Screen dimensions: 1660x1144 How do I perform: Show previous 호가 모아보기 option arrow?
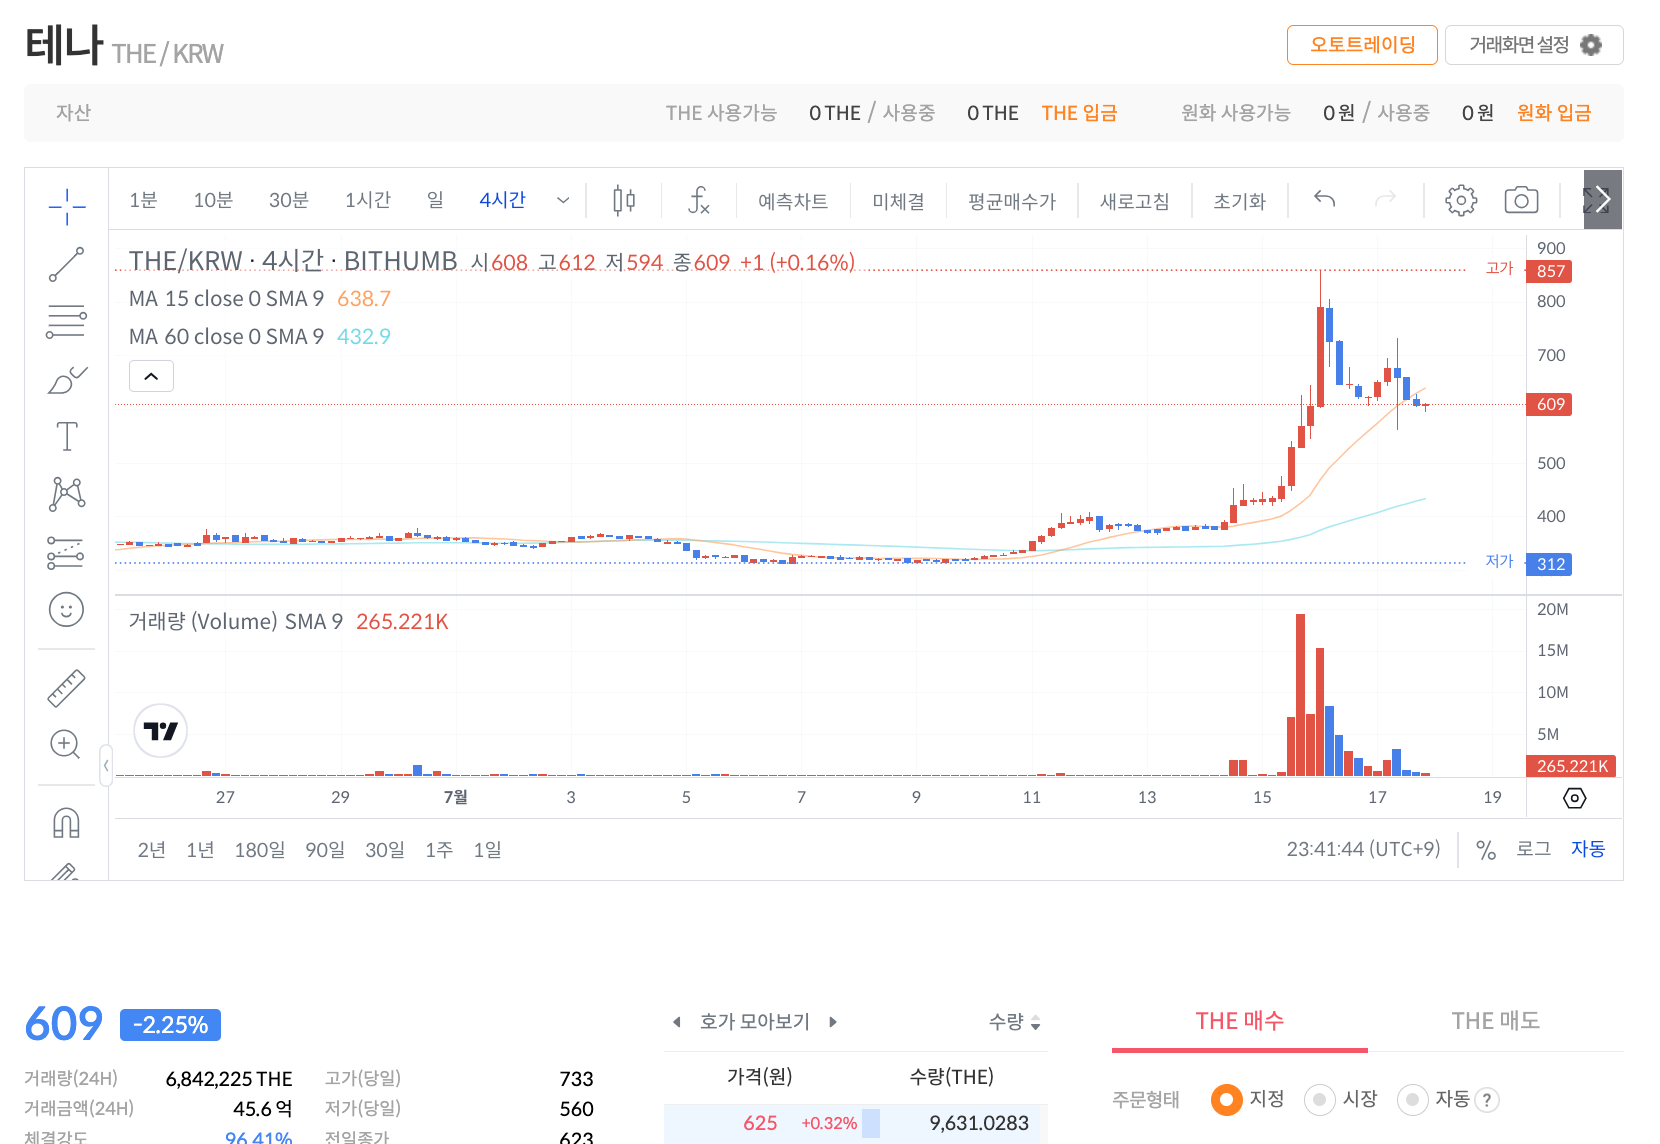coord(677,1022)
